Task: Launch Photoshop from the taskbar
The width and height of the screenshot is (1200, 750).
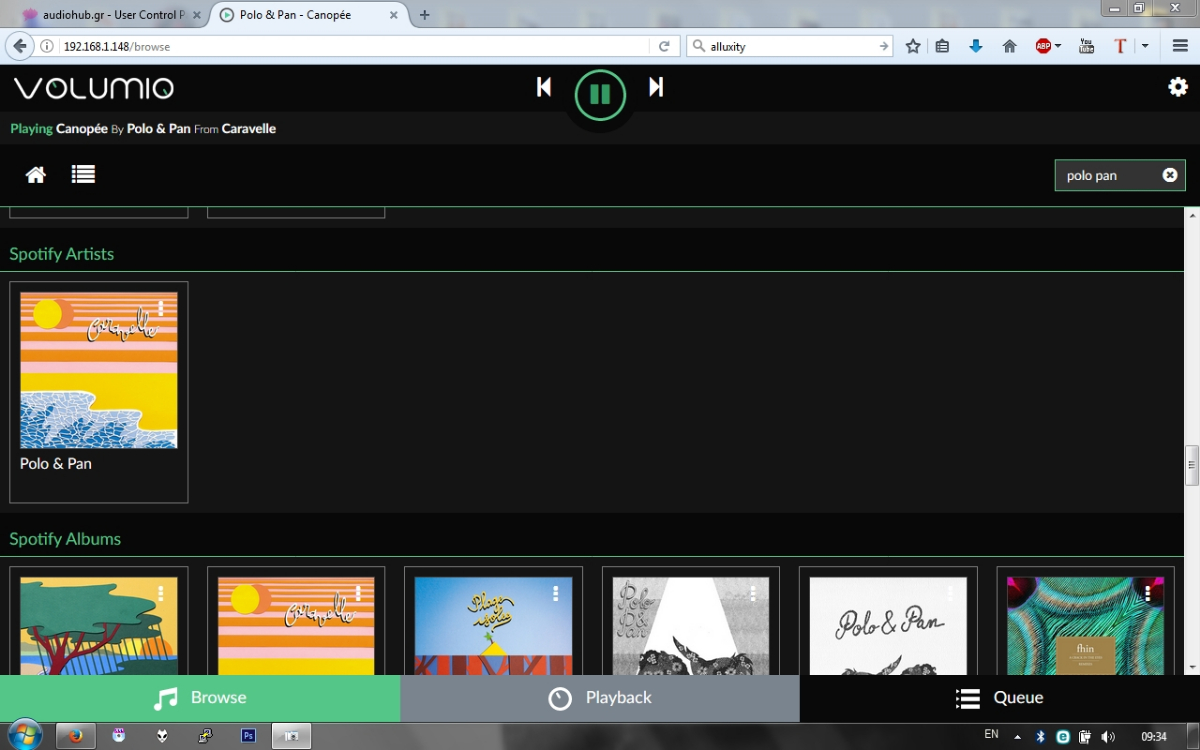Action: [247, 735]
